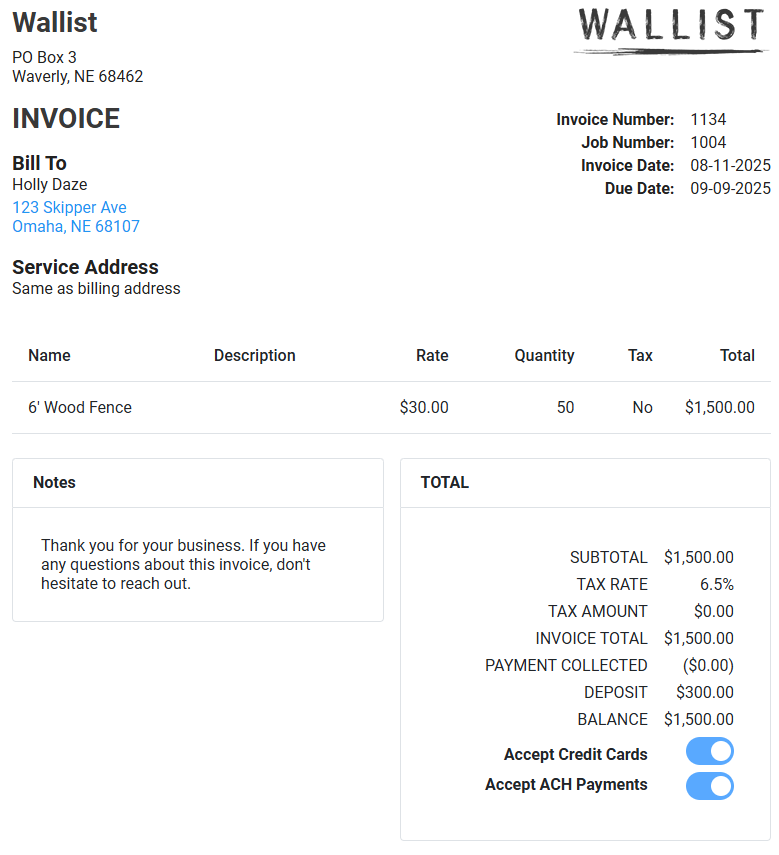Click the Tax column header
779x855 pixels.
[x=640, y=356]
